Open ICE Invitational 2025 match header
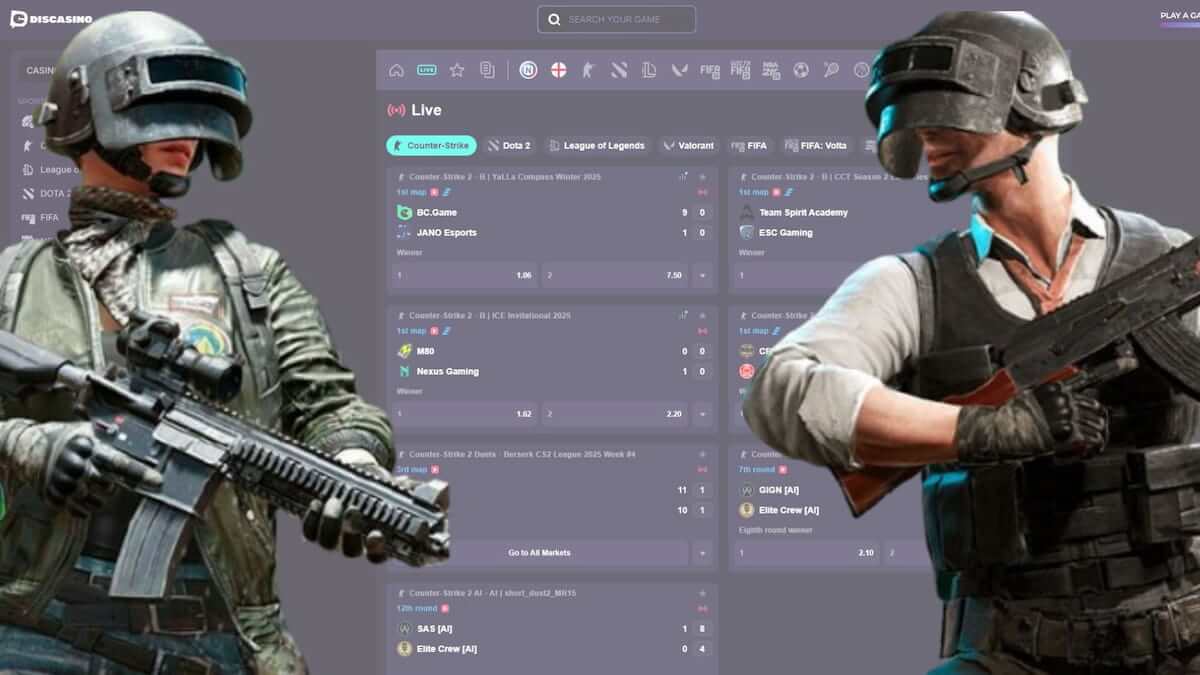 (x=491, y=315)
